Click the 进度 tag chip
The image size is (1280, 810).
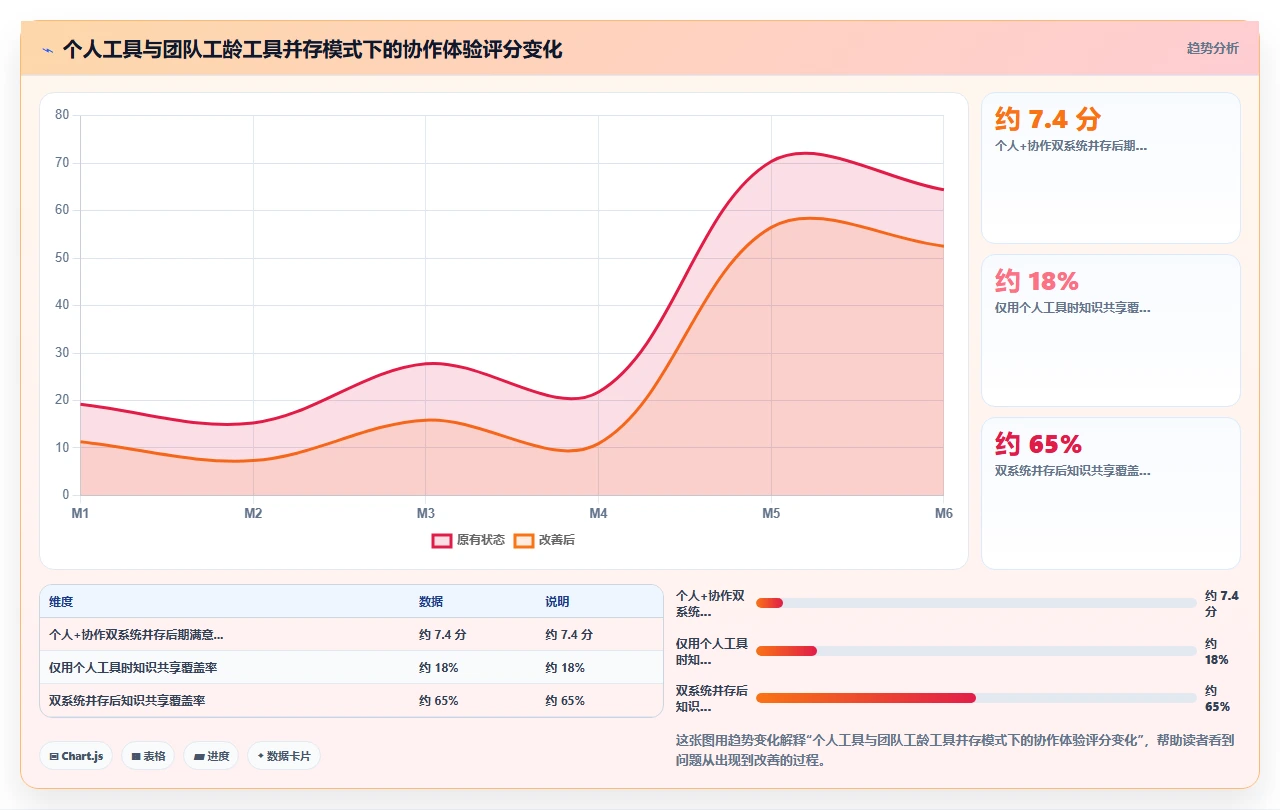211,756
